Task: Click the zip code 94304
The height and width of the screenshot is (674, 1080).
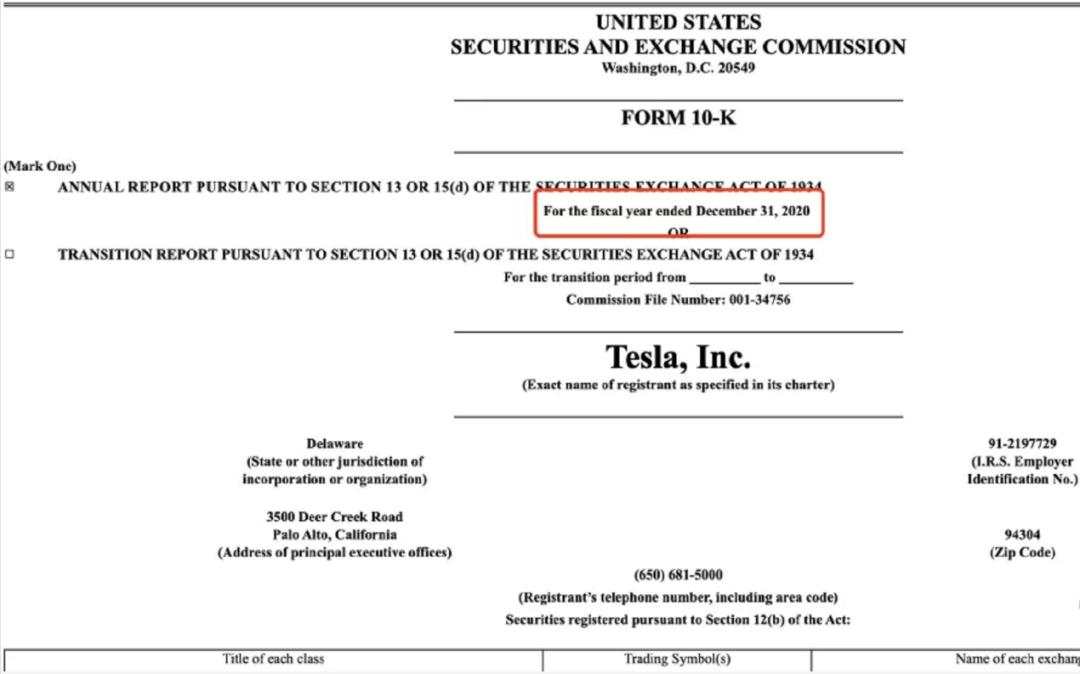Action: pyautogui.click(x=1022, y=534)
